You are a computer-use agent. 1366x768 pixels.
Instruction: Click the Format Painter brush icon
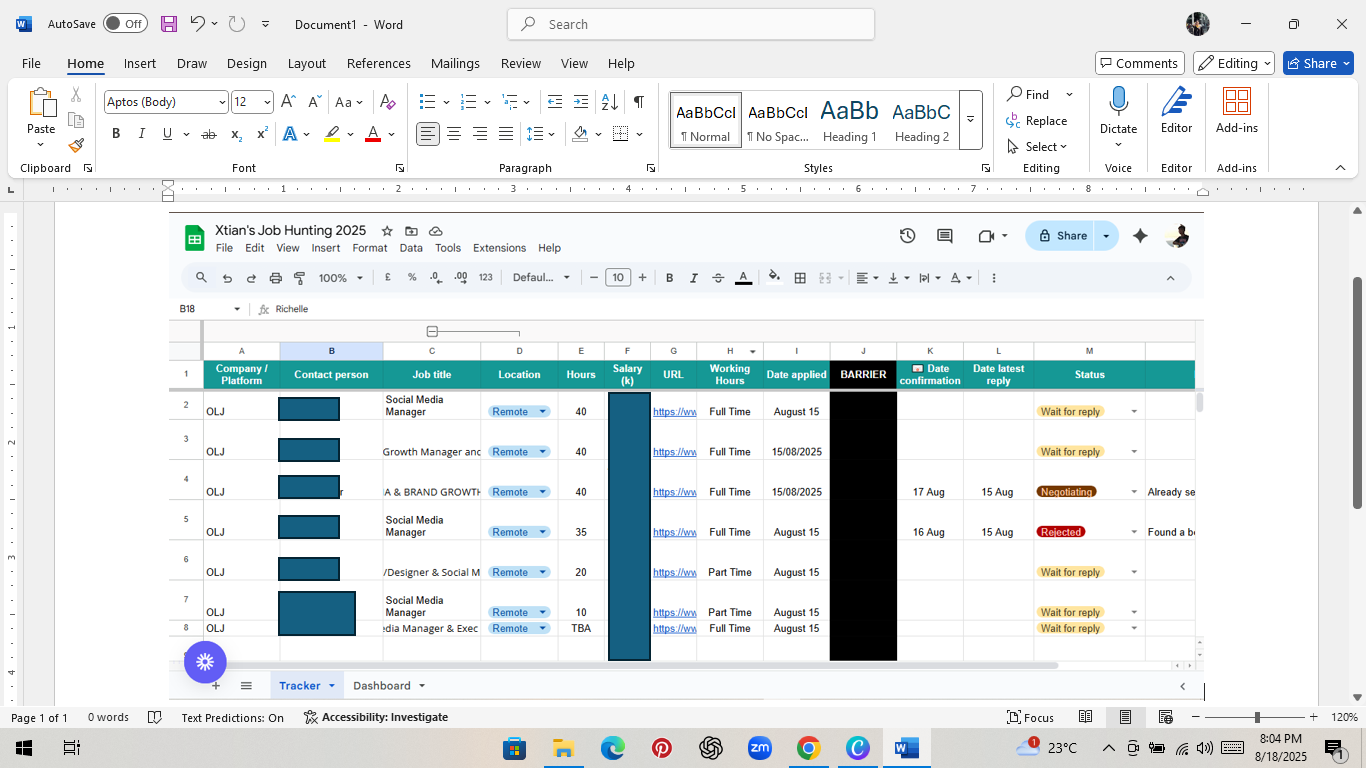(76, 145)
